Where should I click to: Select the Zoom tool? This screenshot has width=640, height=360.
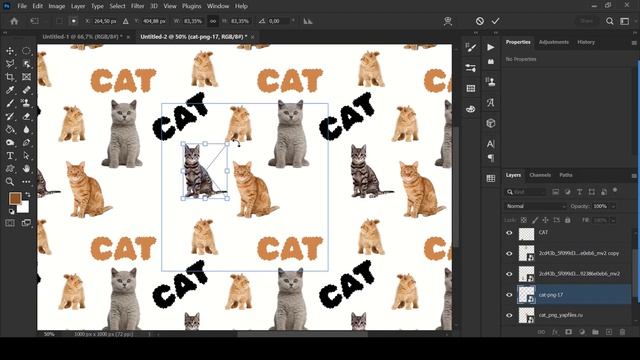[x=10, y=182]
